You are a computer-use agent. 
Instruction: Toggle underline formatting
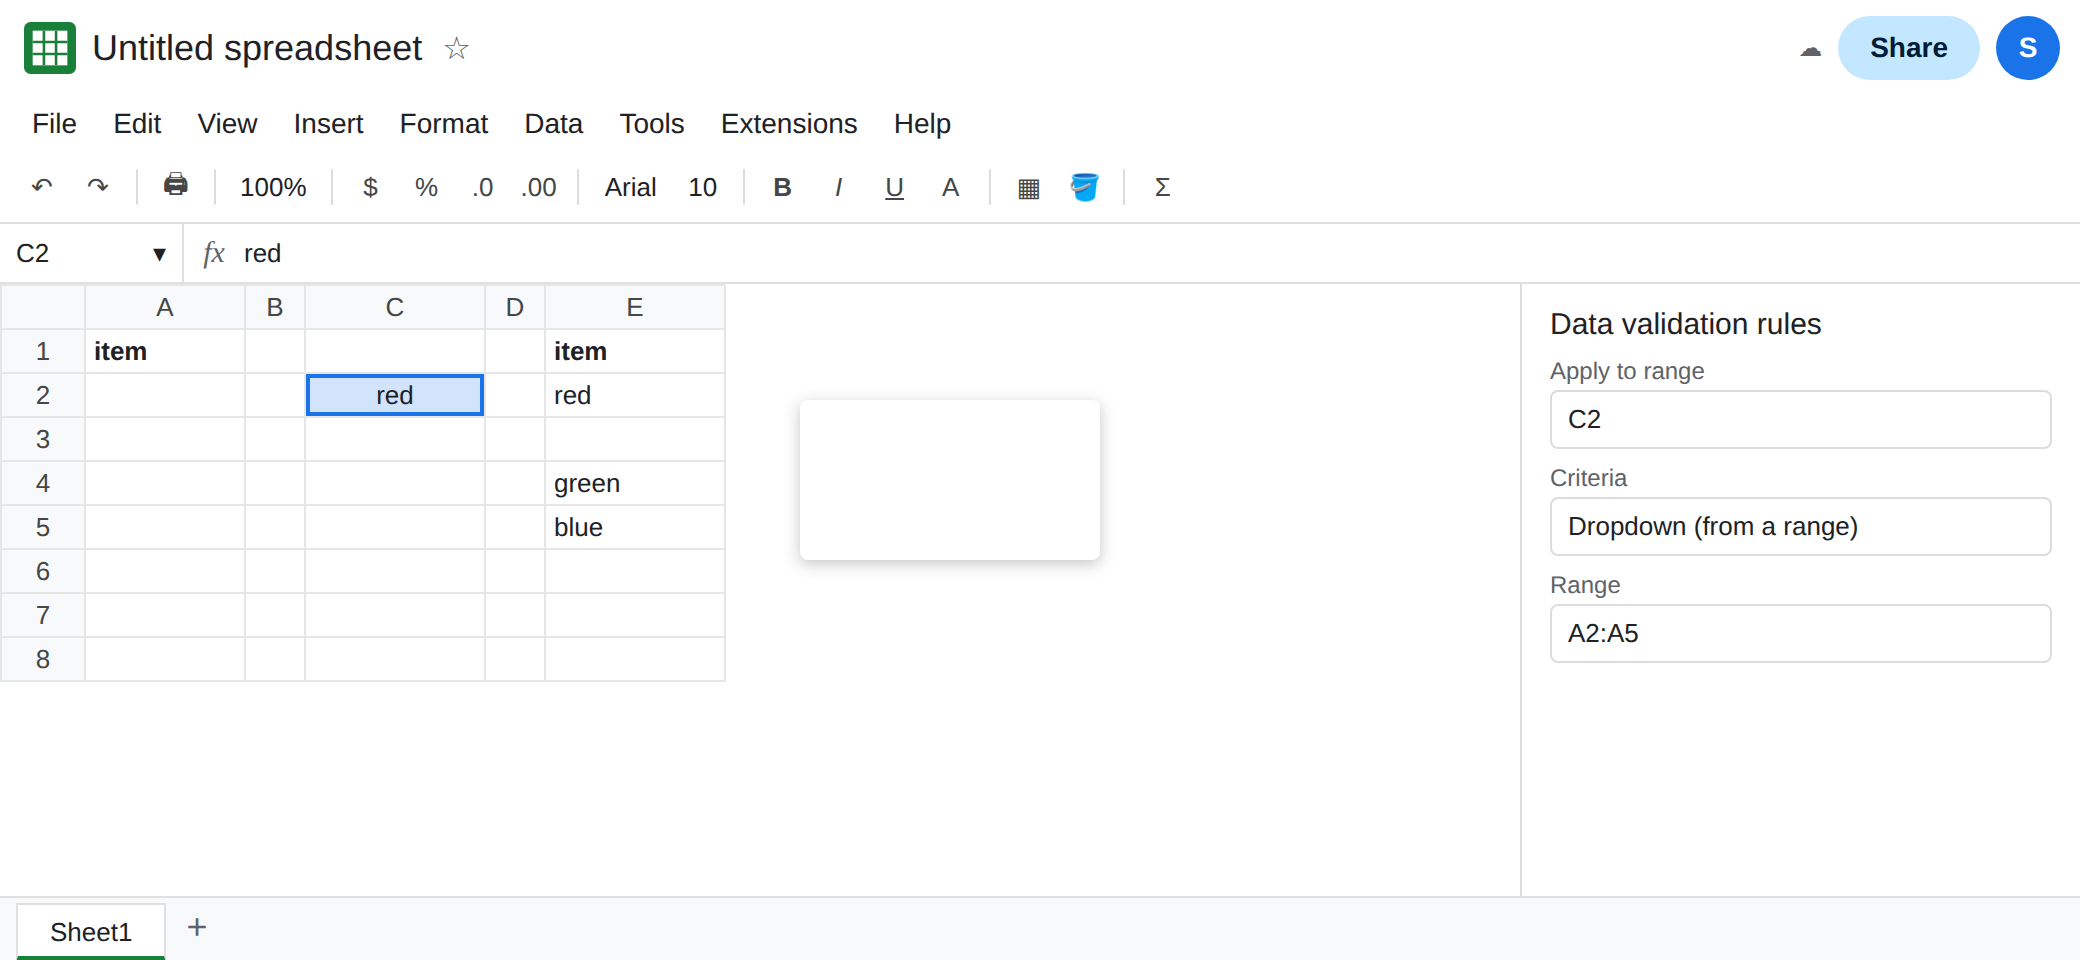(x=894, y=187)
